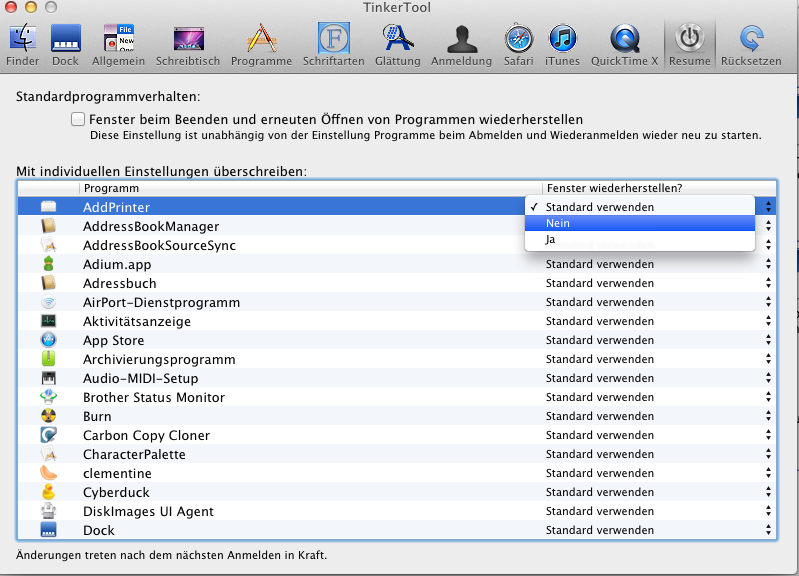Click the Aktivitätsanzeige icon
799x576 pixels.
tap(48, 321)
